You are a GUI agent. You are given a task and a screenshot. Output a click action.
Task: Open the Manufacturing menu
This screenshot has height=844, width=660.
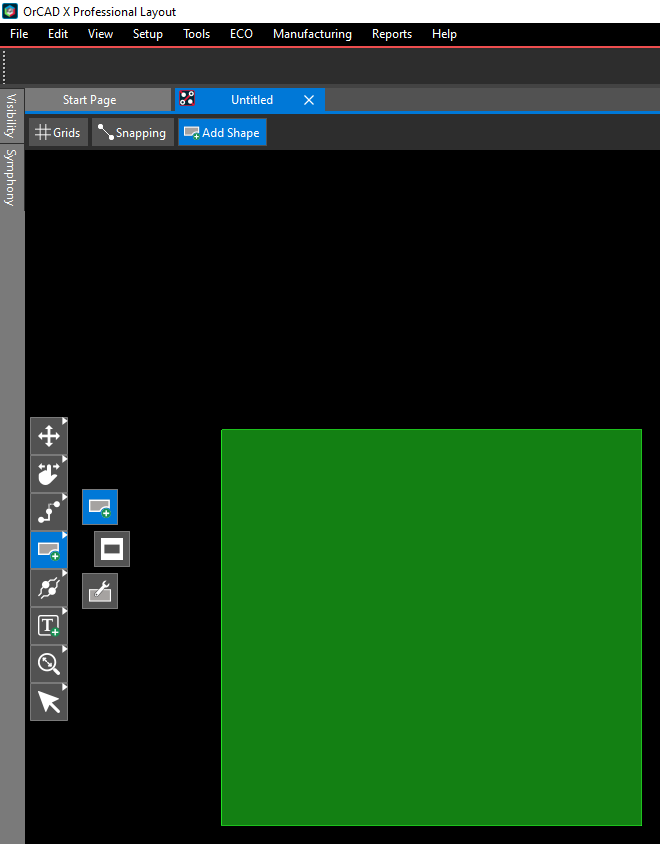(312, 34)
